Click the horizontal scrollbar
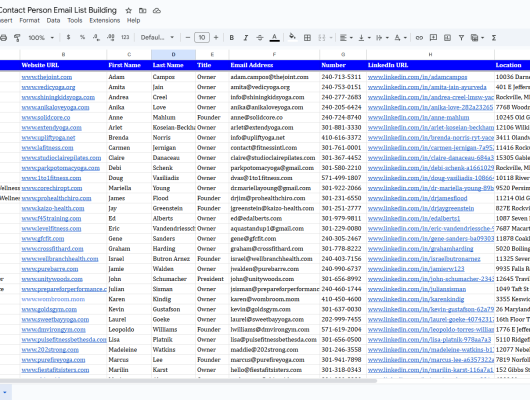The height and width of the screenshot is (400, 530). pos(188,381)
